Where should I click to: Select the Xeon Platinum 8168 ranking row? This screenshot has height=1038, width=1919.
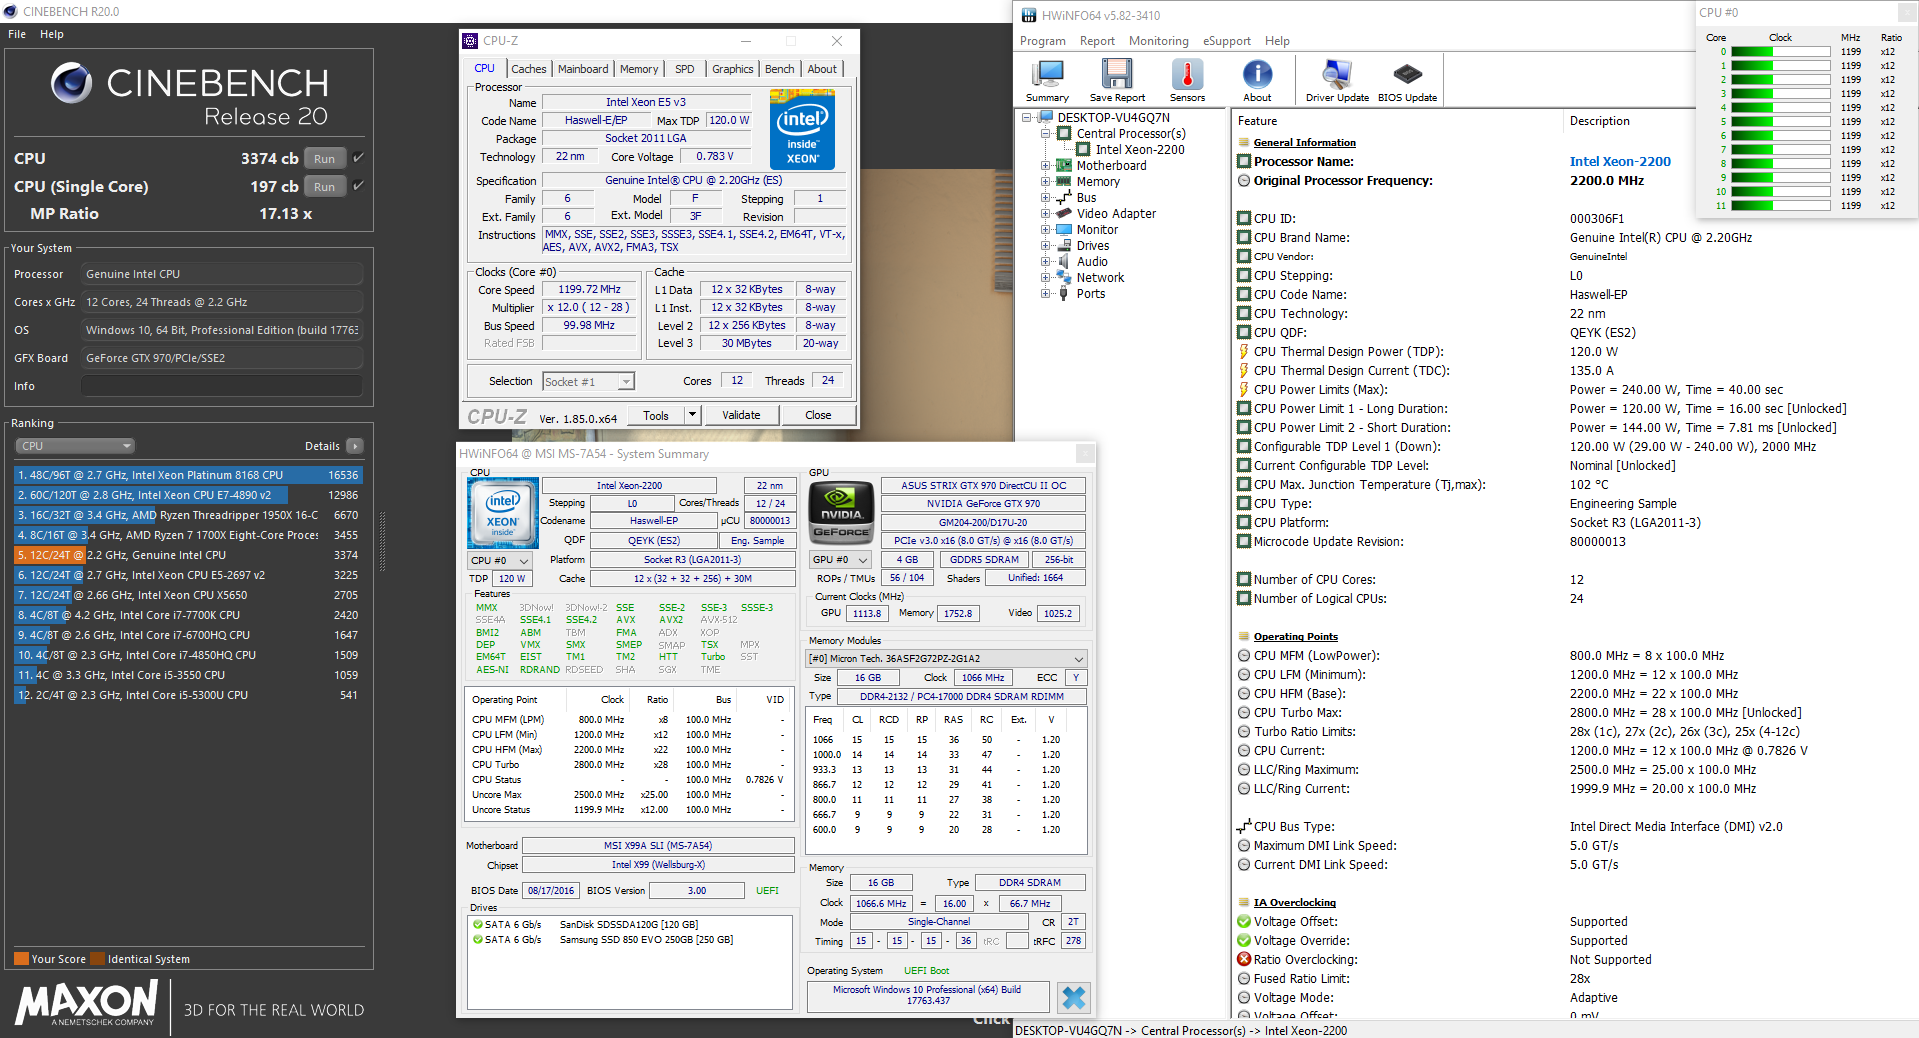[x=188, y=475]
